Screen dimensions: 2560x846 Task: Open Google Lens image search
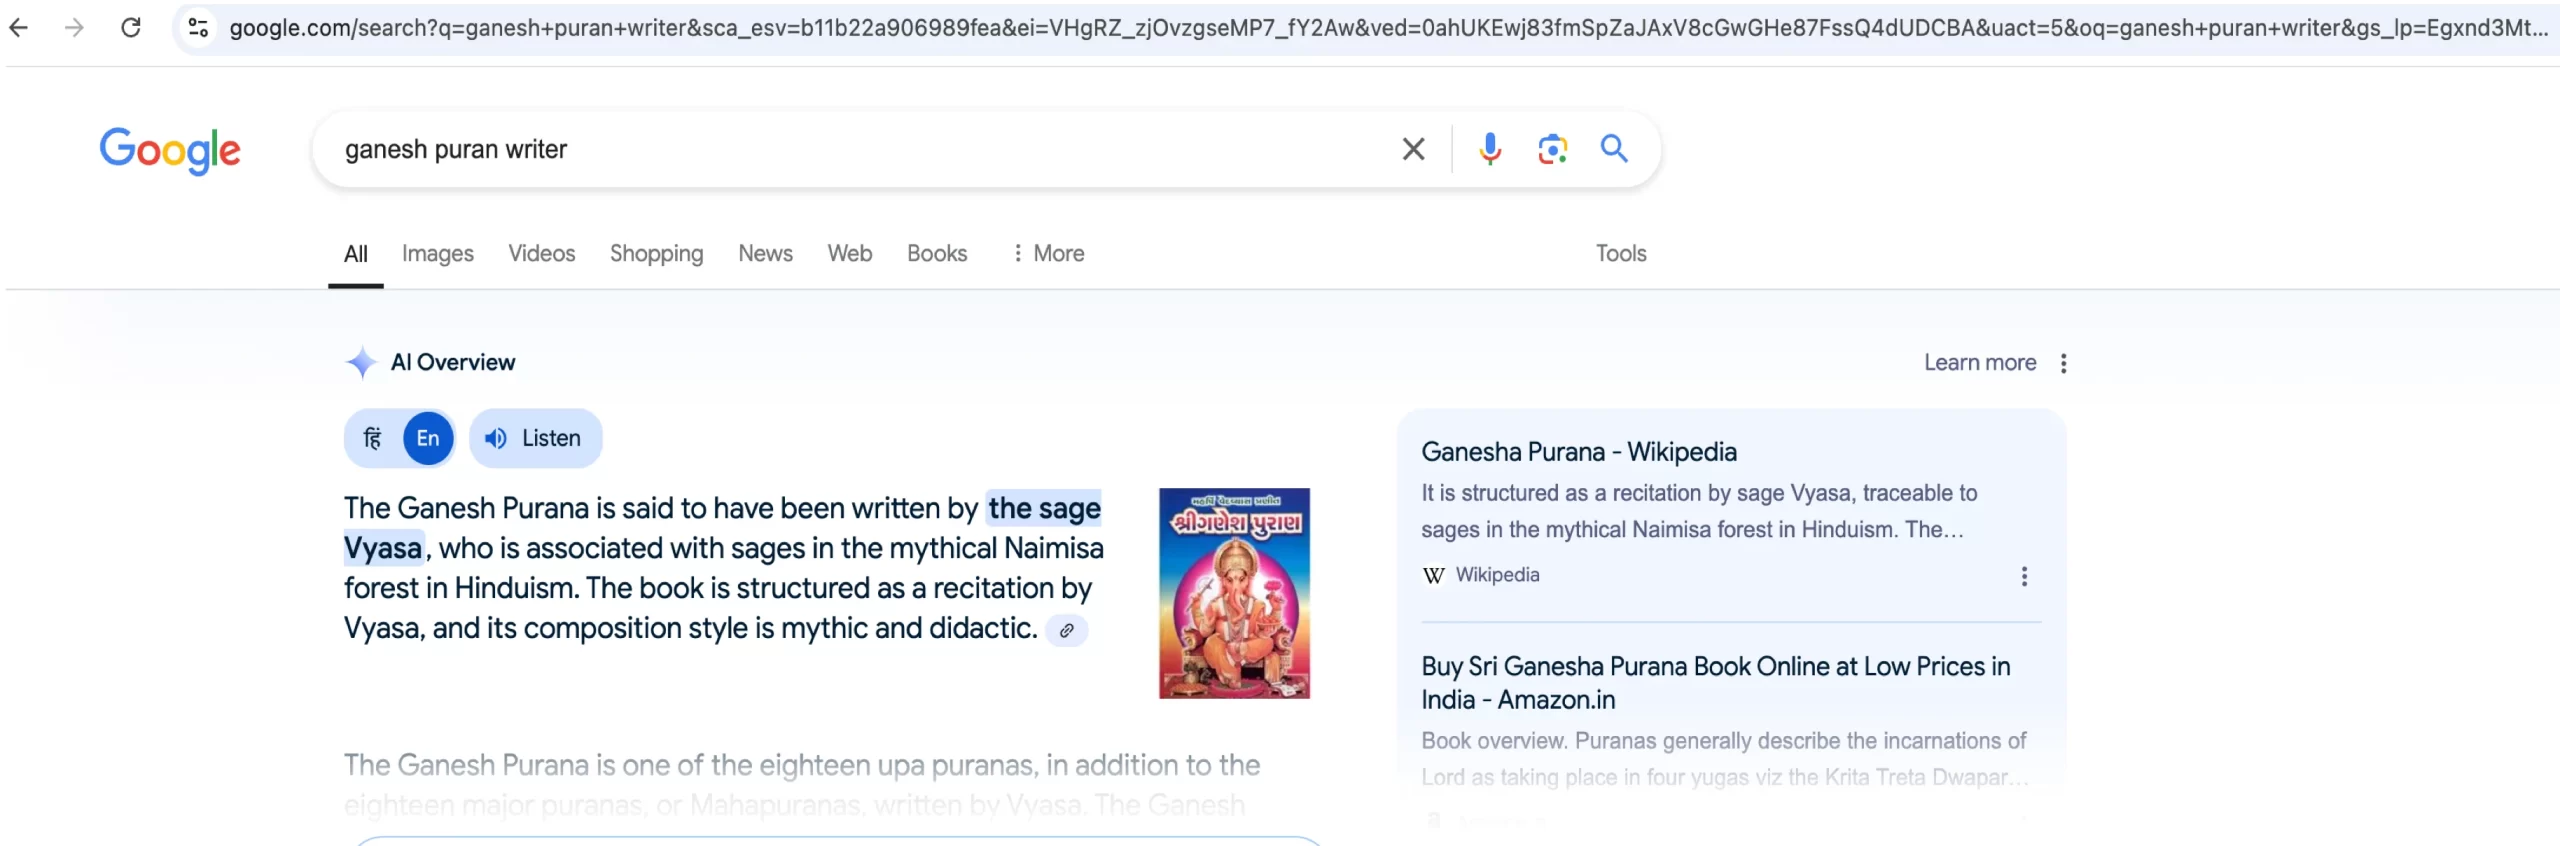1552,149
